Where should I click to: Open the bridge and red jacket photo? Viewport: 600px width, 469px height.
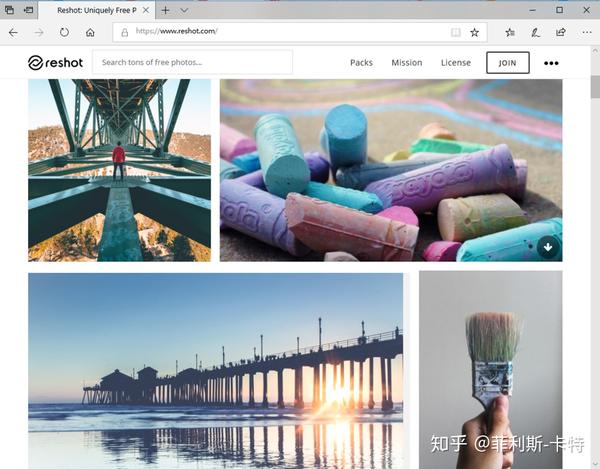pyautogui.click(x=119, y=170)
